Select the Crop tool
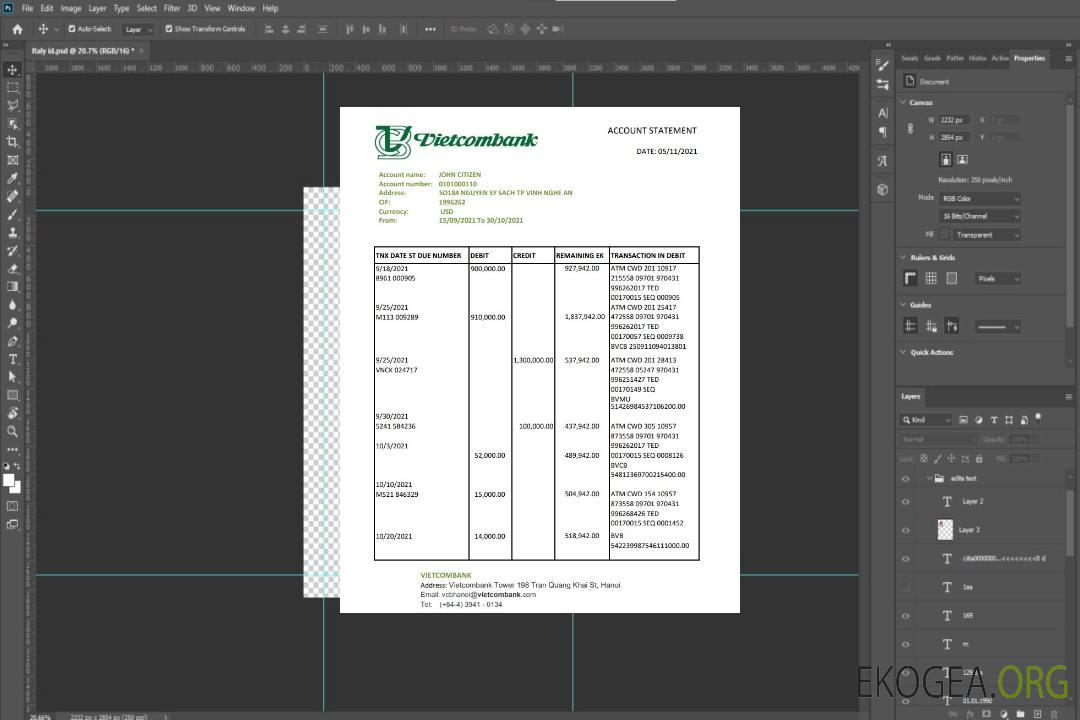Image resolution: width=1080 pixels, height=720 pixels. tap(12, 142)
